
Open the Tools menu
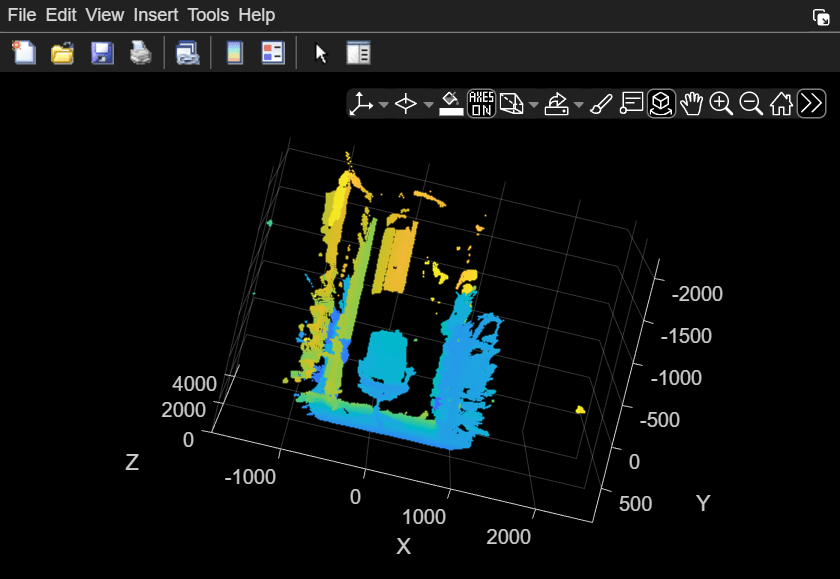click(x=207, y=15)
